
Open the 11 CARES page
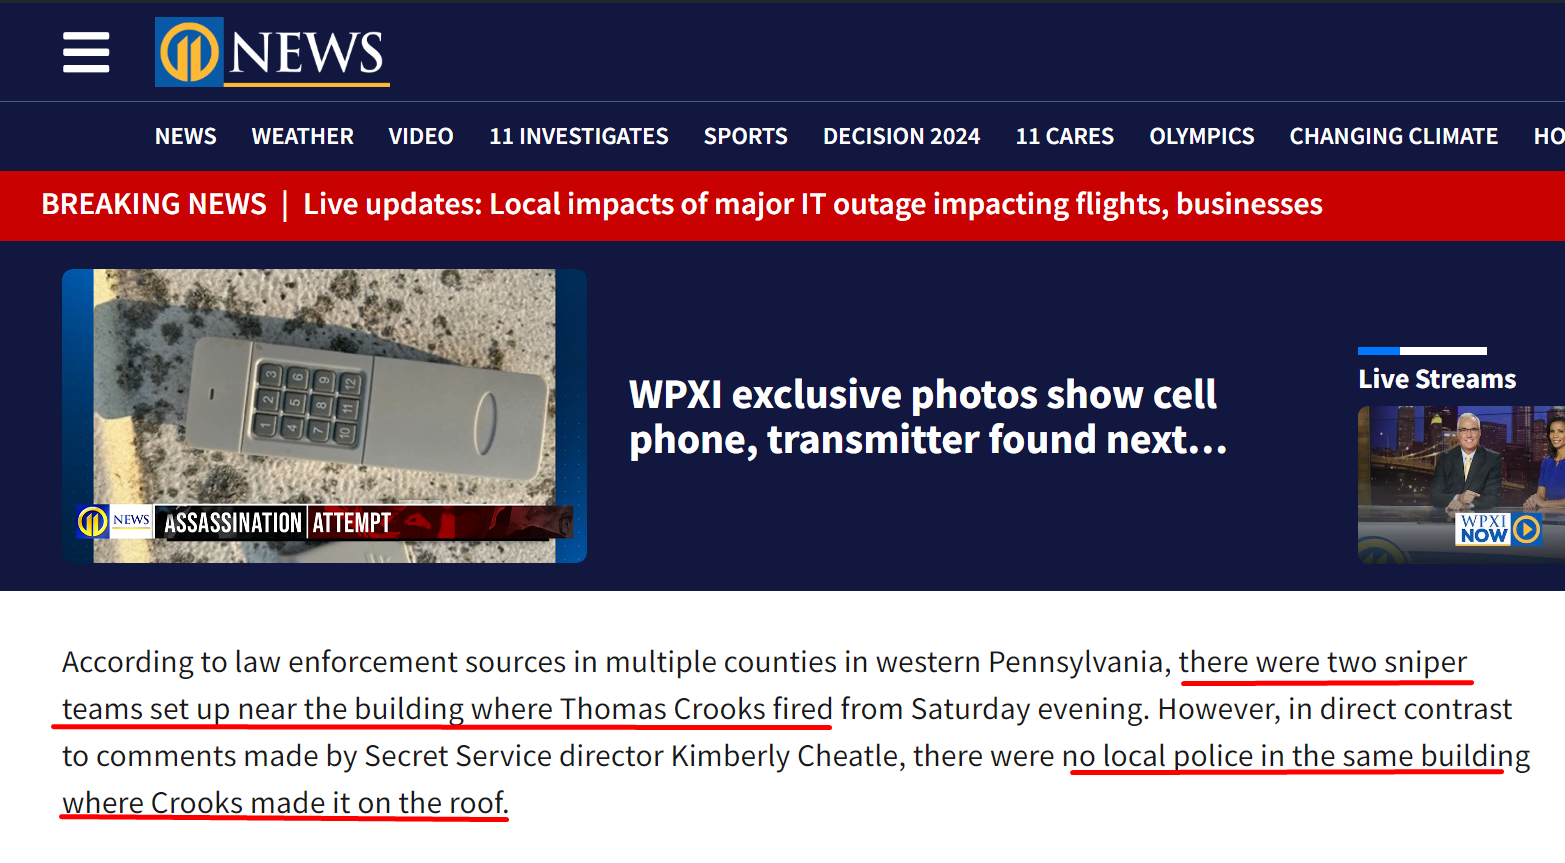click(1065, 136)
